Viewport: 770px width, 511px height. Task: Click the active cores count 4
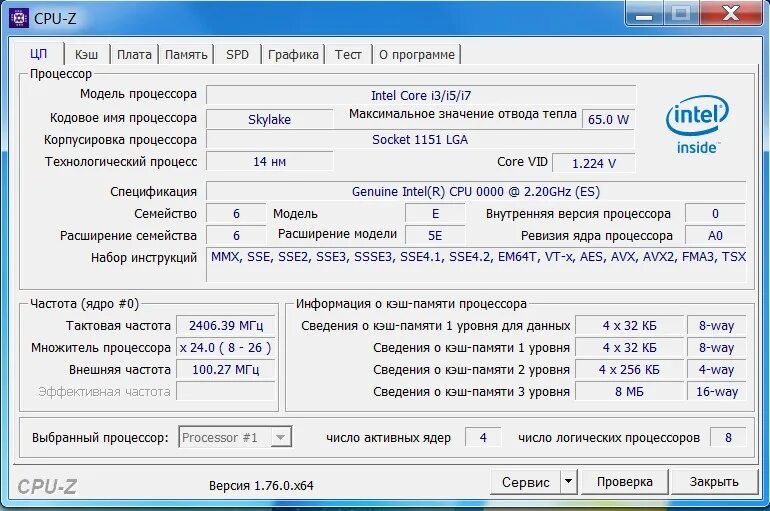click(x=483, y=437)
